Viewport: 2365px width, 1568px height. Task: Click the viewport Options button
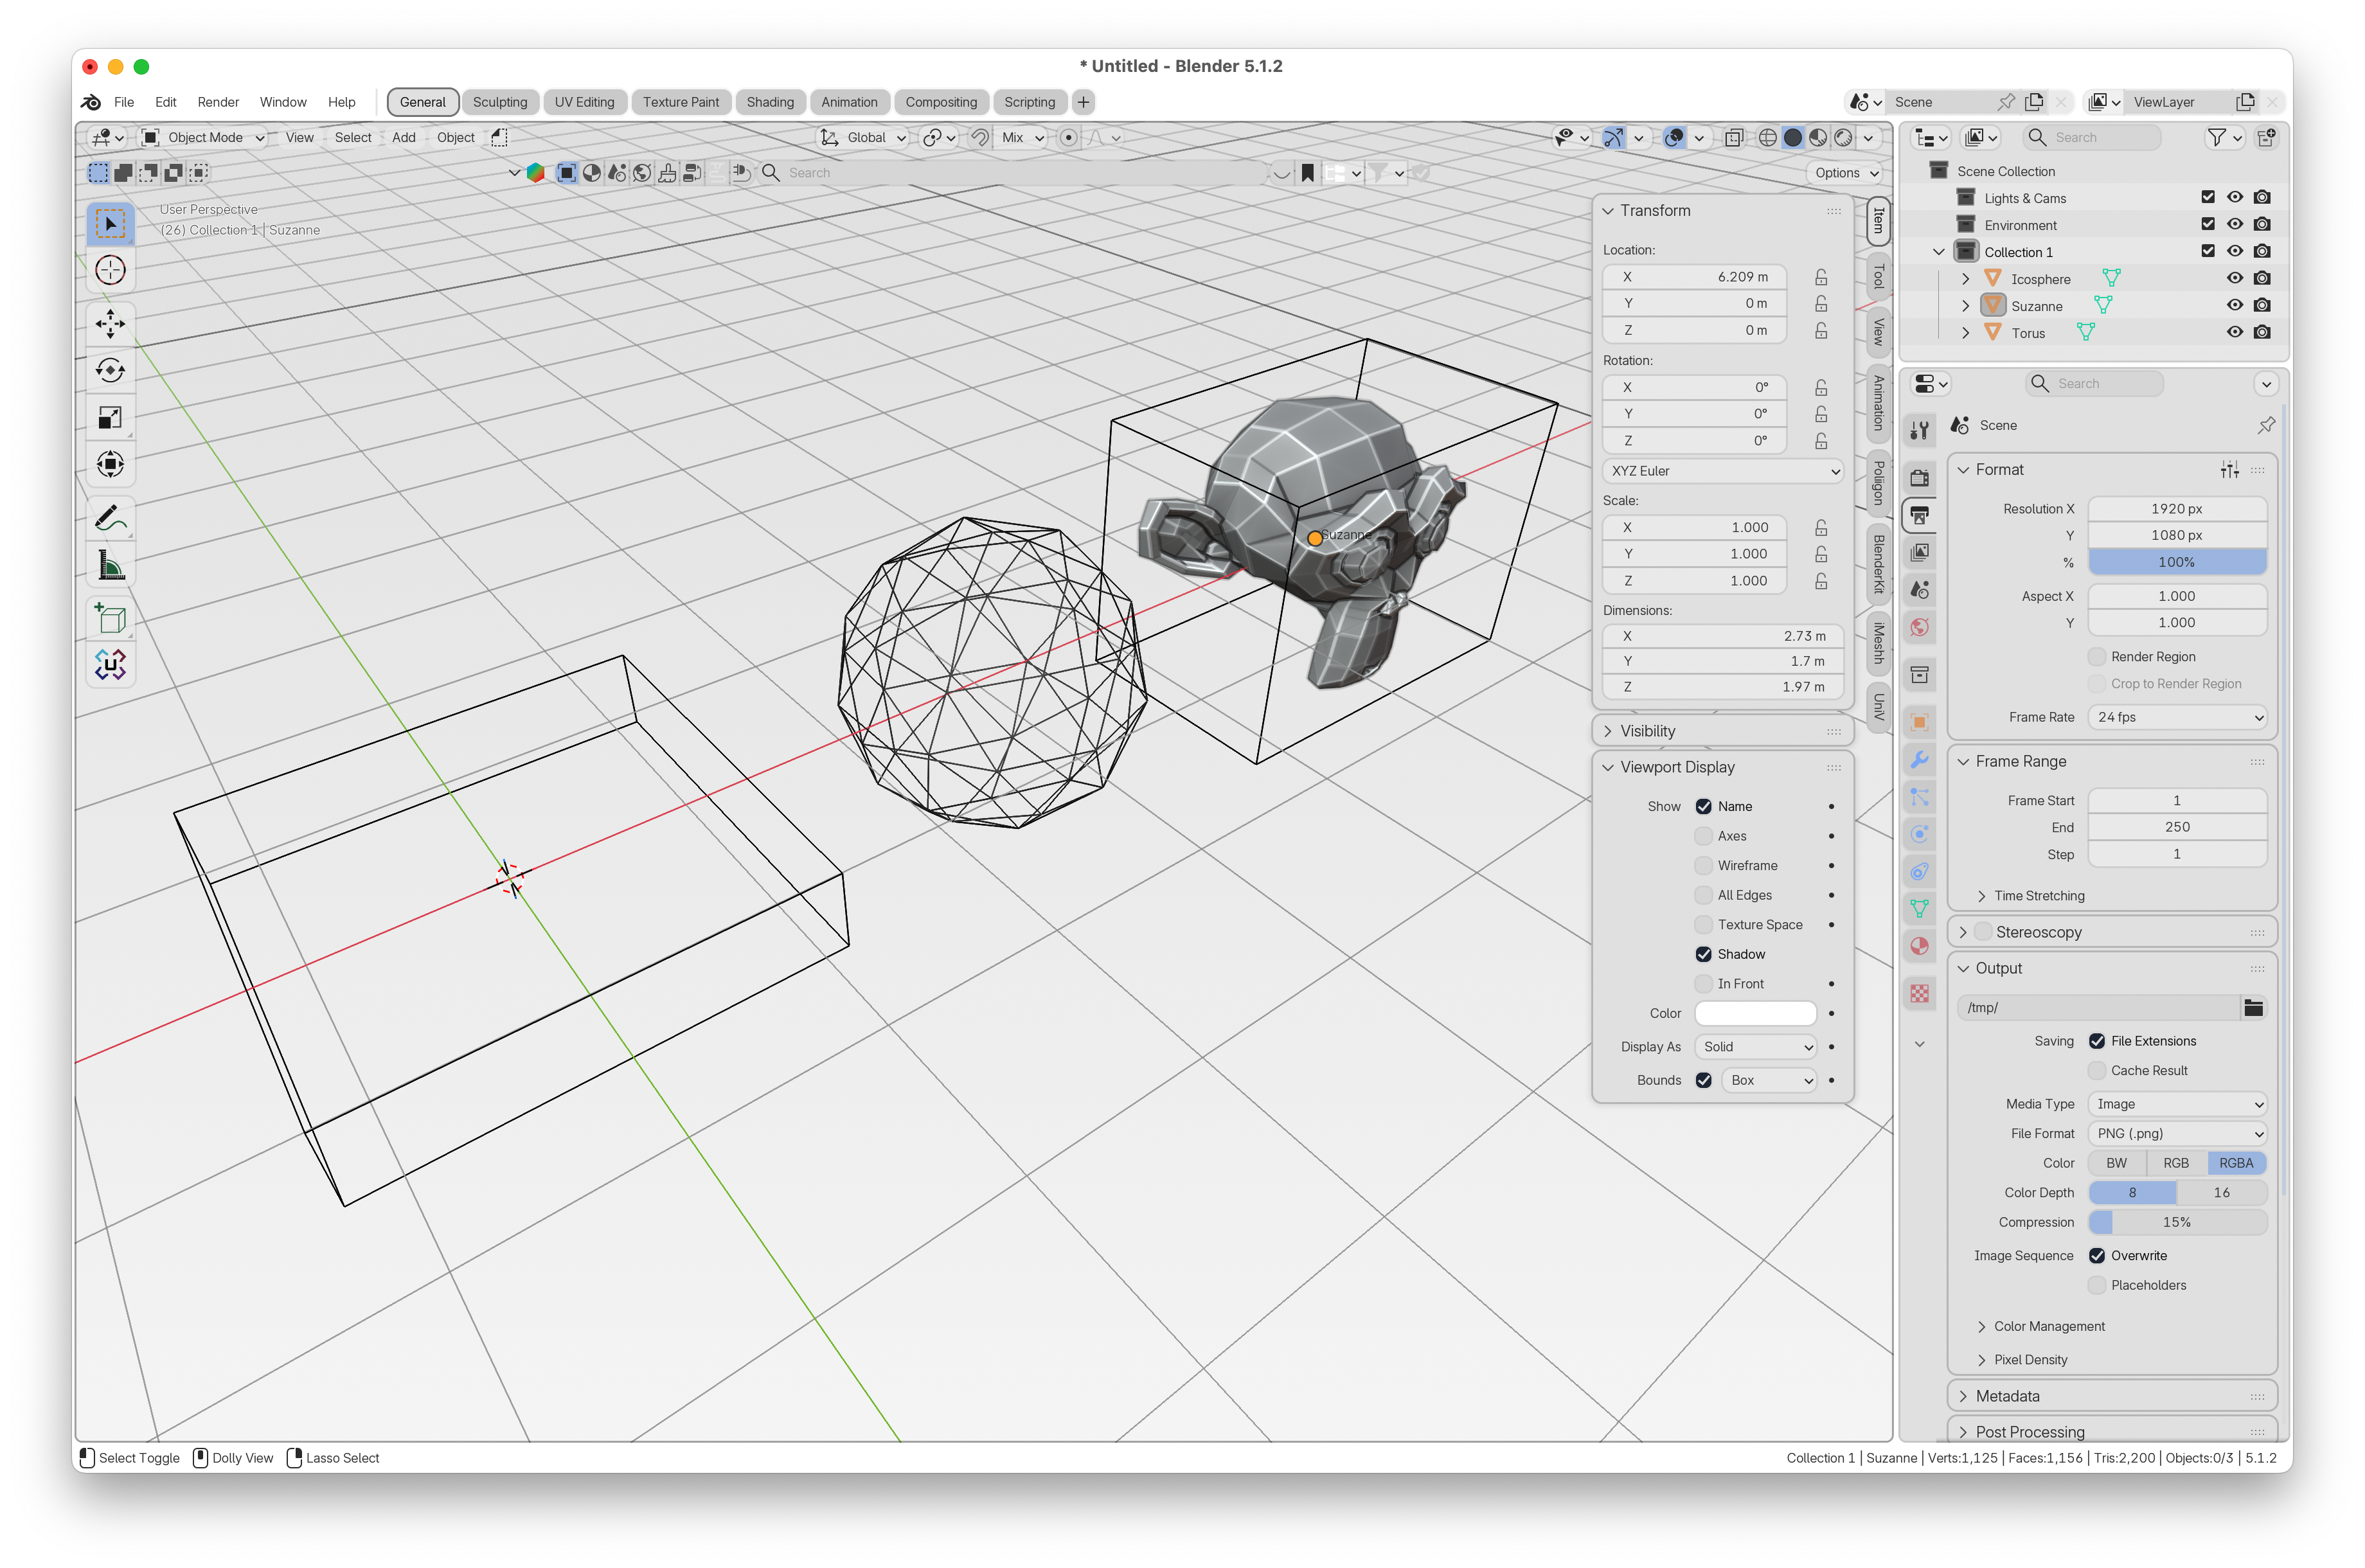coord(1846,173)
